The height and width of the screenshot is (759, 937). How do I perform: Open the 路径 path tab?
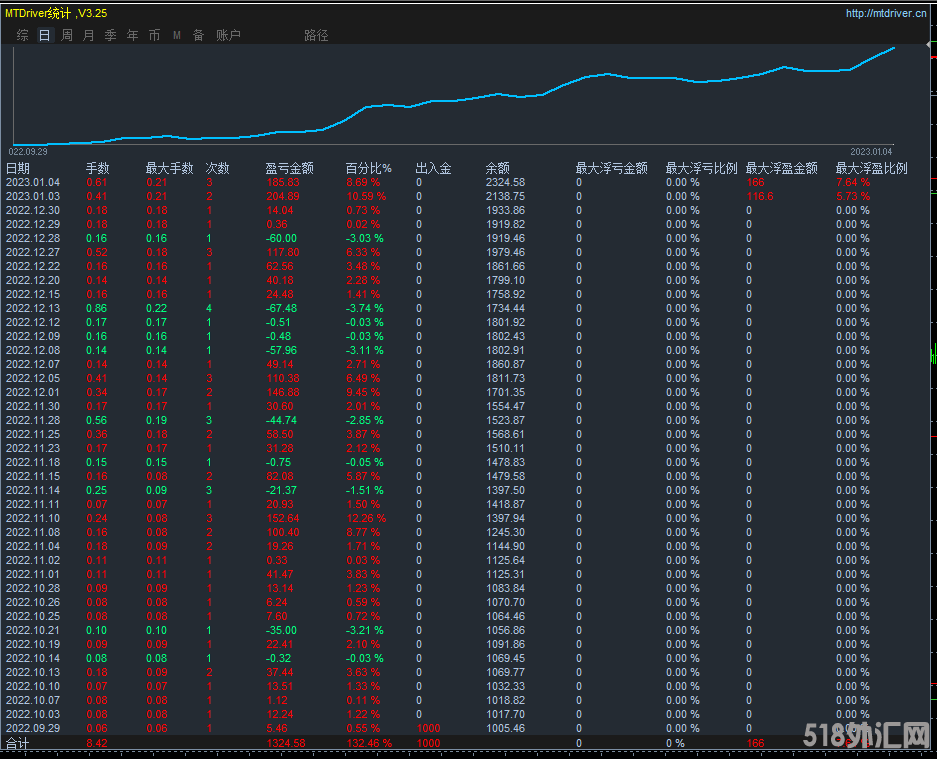pyautogui.click(x=316, y=35)
